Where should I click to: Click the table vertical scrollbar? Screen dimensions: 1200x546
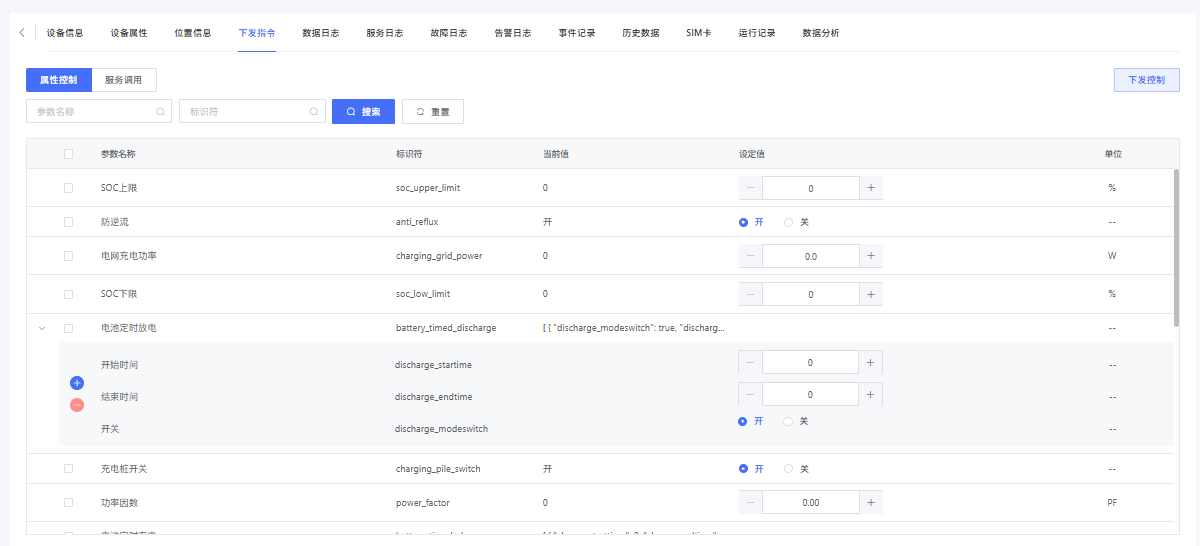click(1176, 246)
